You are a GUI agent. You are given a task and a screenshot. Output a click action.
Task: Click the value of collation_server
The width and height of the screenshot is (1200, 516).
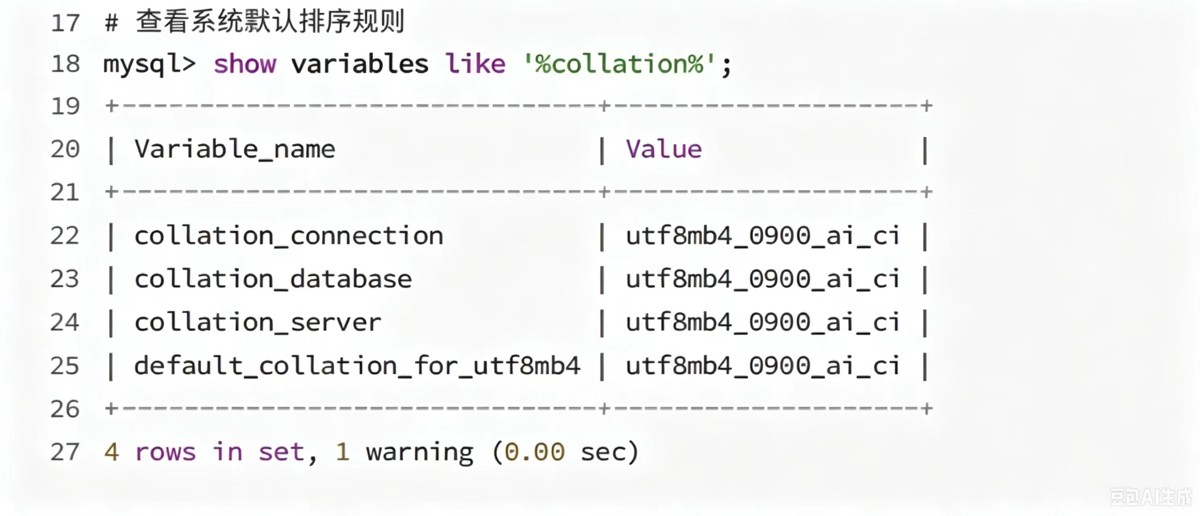[x=763, y=322]
